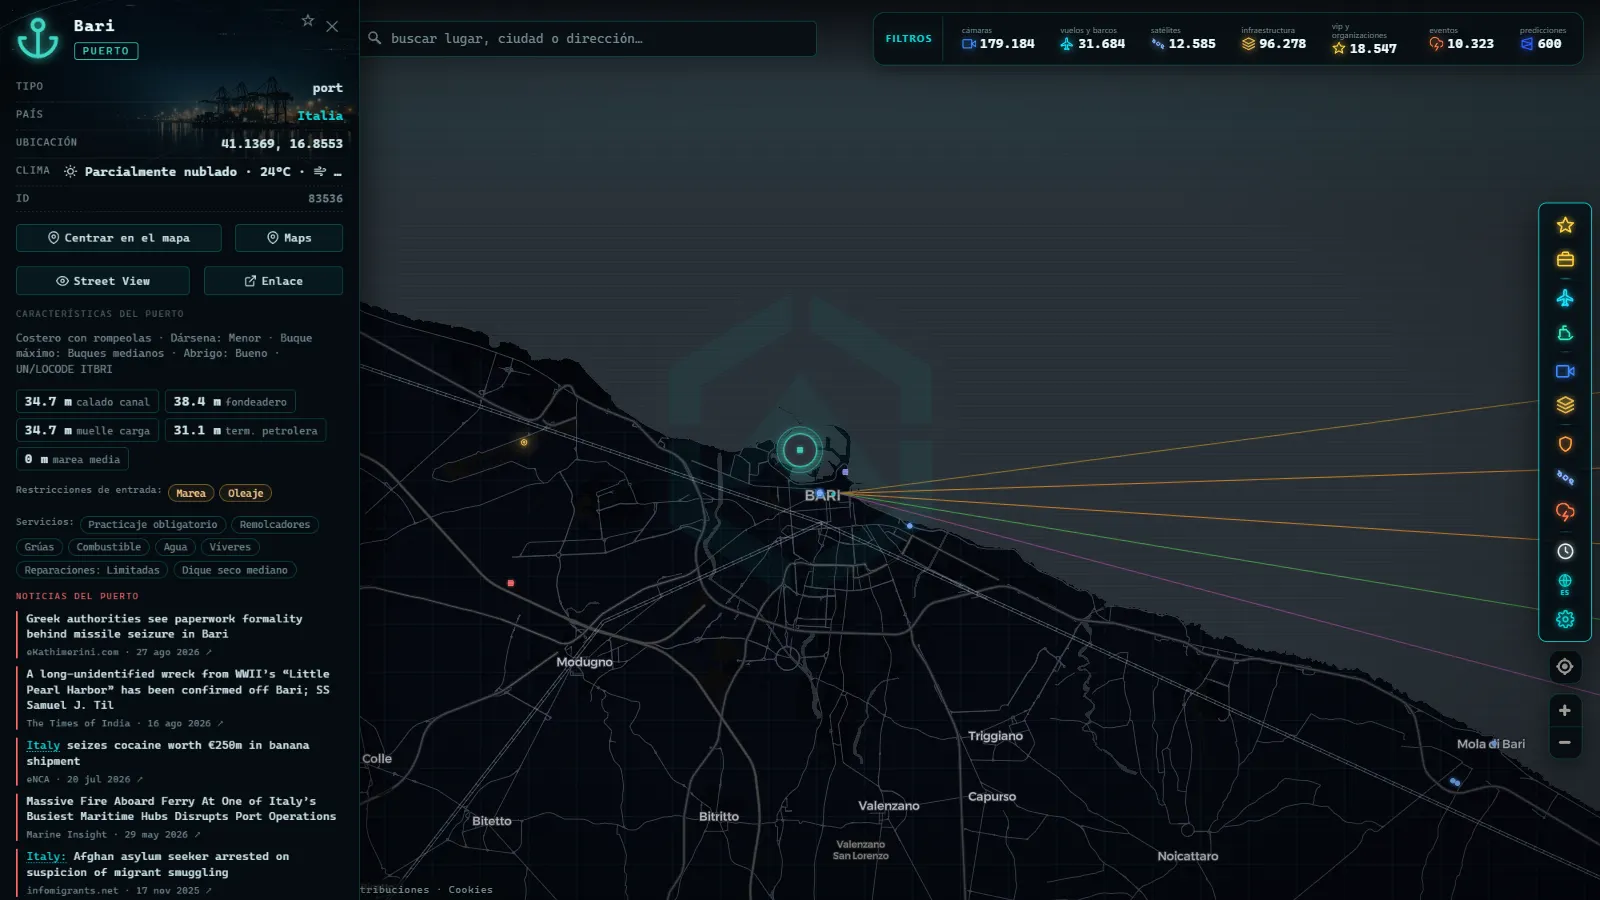Click the port ID 83536 value
Image resolution: width=1600 pixels, height=900 pixels.
(325, 199)
